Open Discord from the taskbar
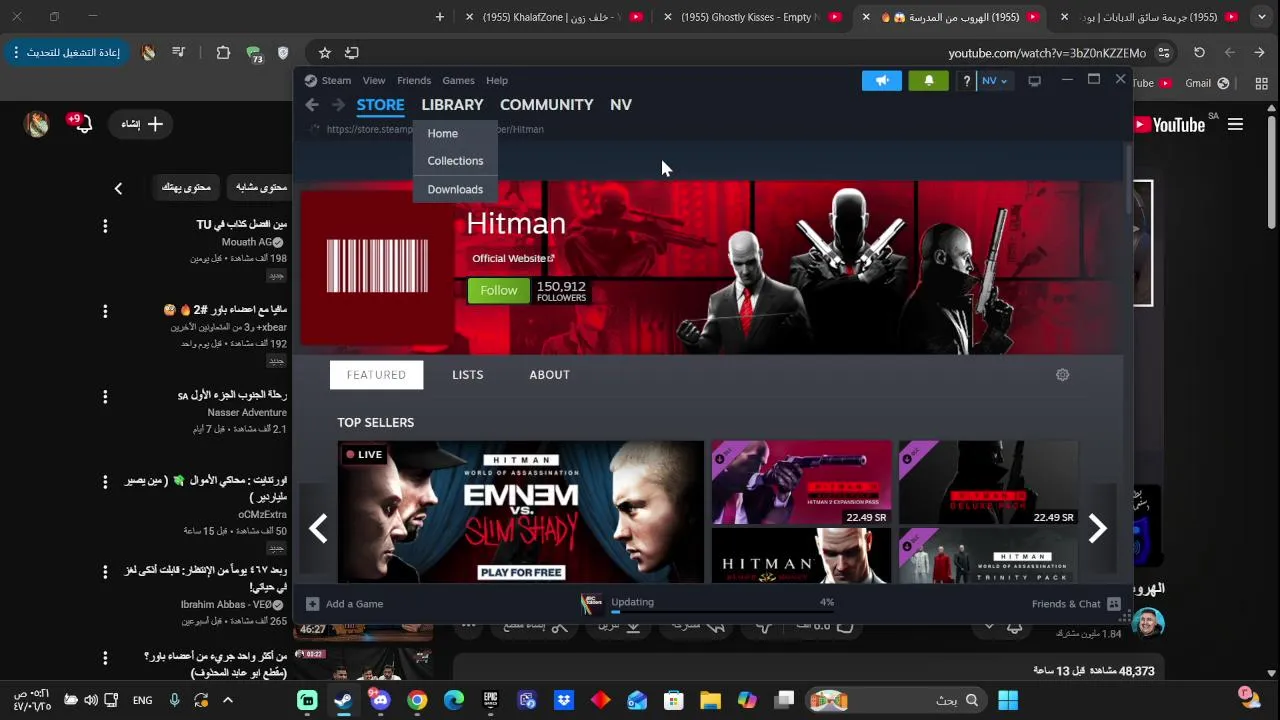The image size is (1280, 720). tap(380, 700)
